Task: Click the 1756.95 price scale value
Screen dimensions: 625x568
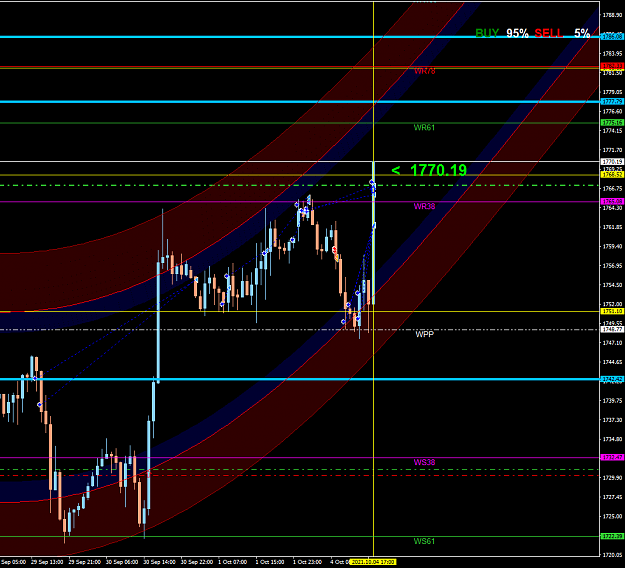Action: point(612,265)
